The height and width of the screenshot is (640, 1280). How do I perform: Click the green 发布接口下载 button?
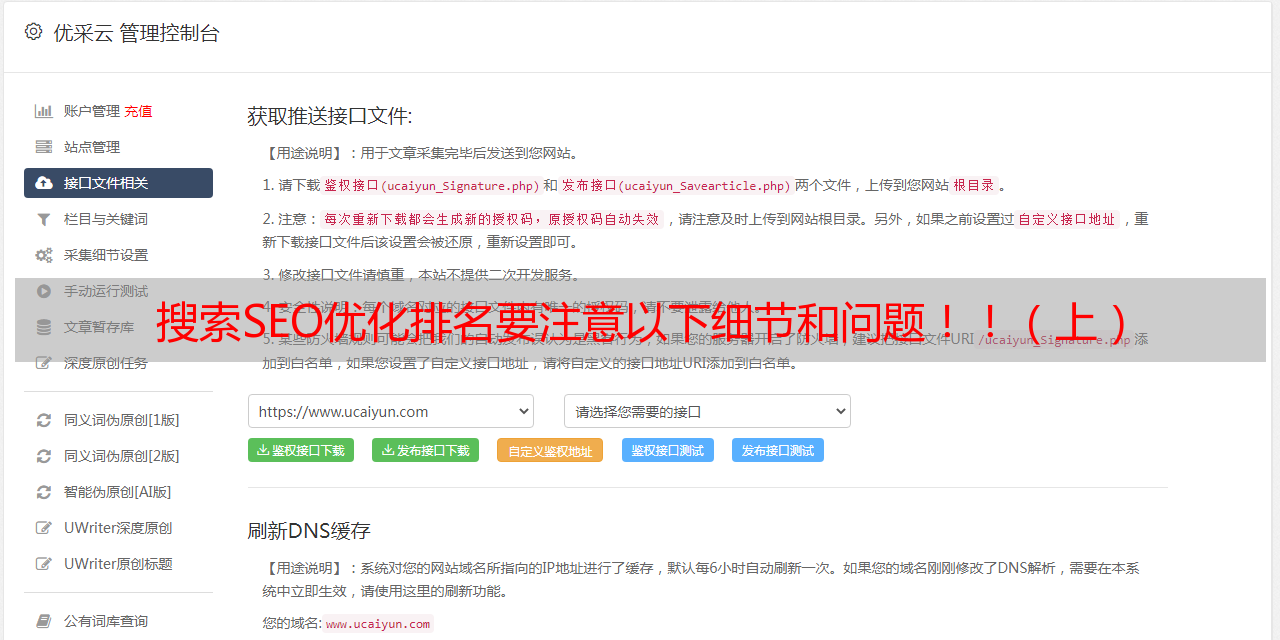425,450
